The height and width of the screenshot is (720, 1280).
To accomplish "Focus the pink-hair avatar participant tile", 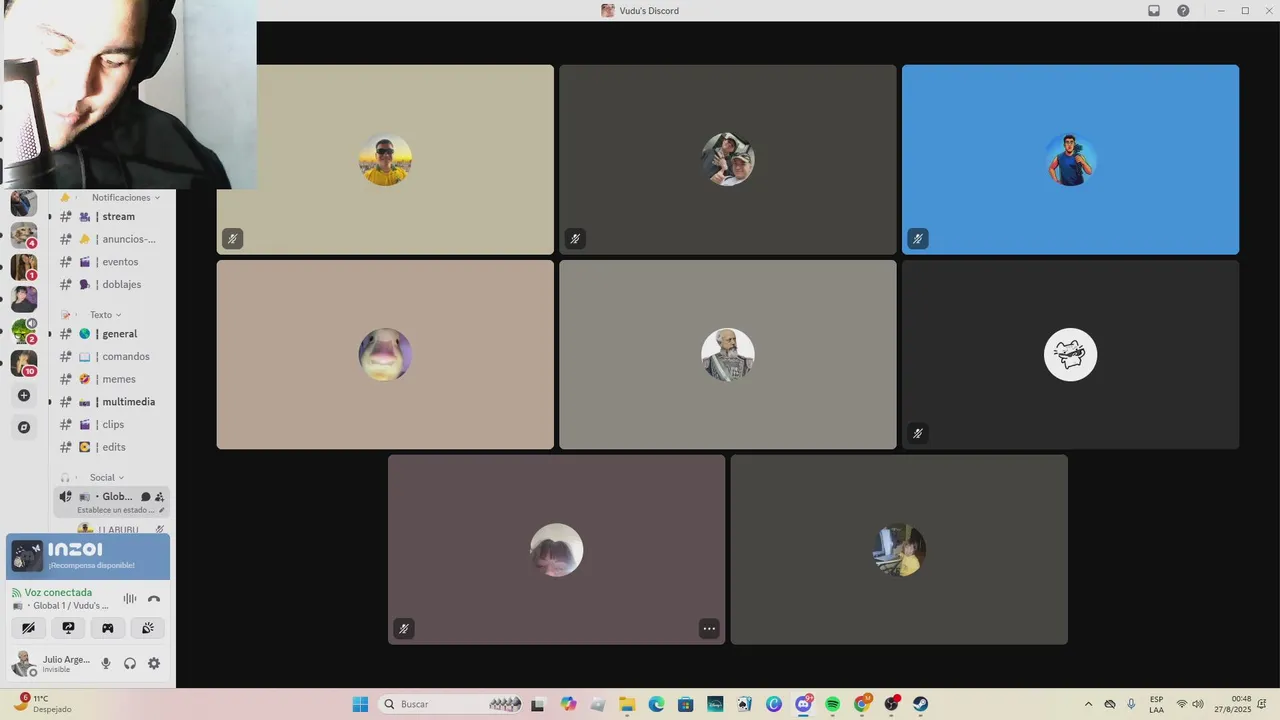I will coord(556,550).
